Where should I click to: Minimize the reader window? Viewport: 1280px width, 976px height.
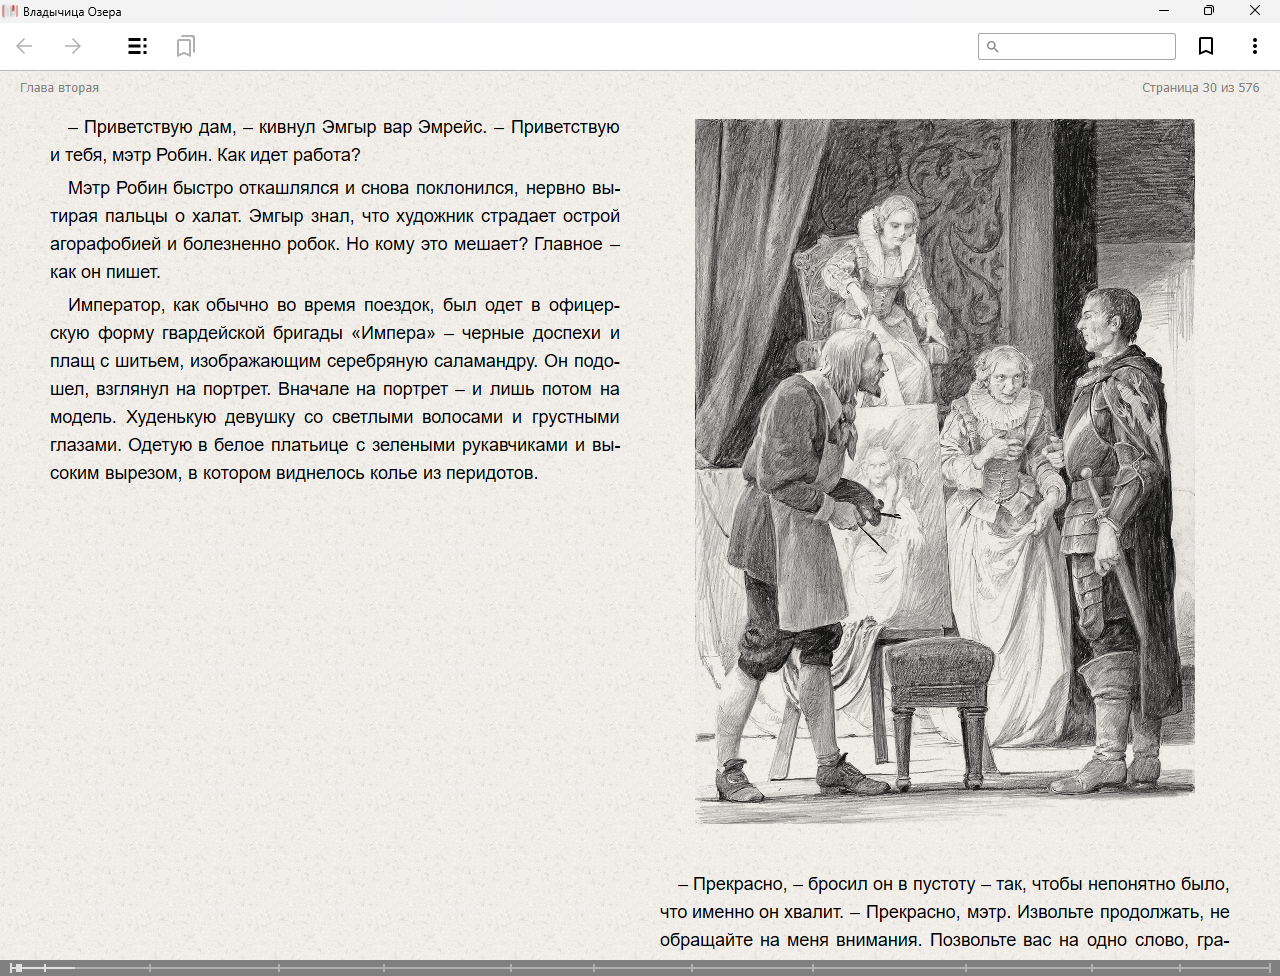(1164, 11)
